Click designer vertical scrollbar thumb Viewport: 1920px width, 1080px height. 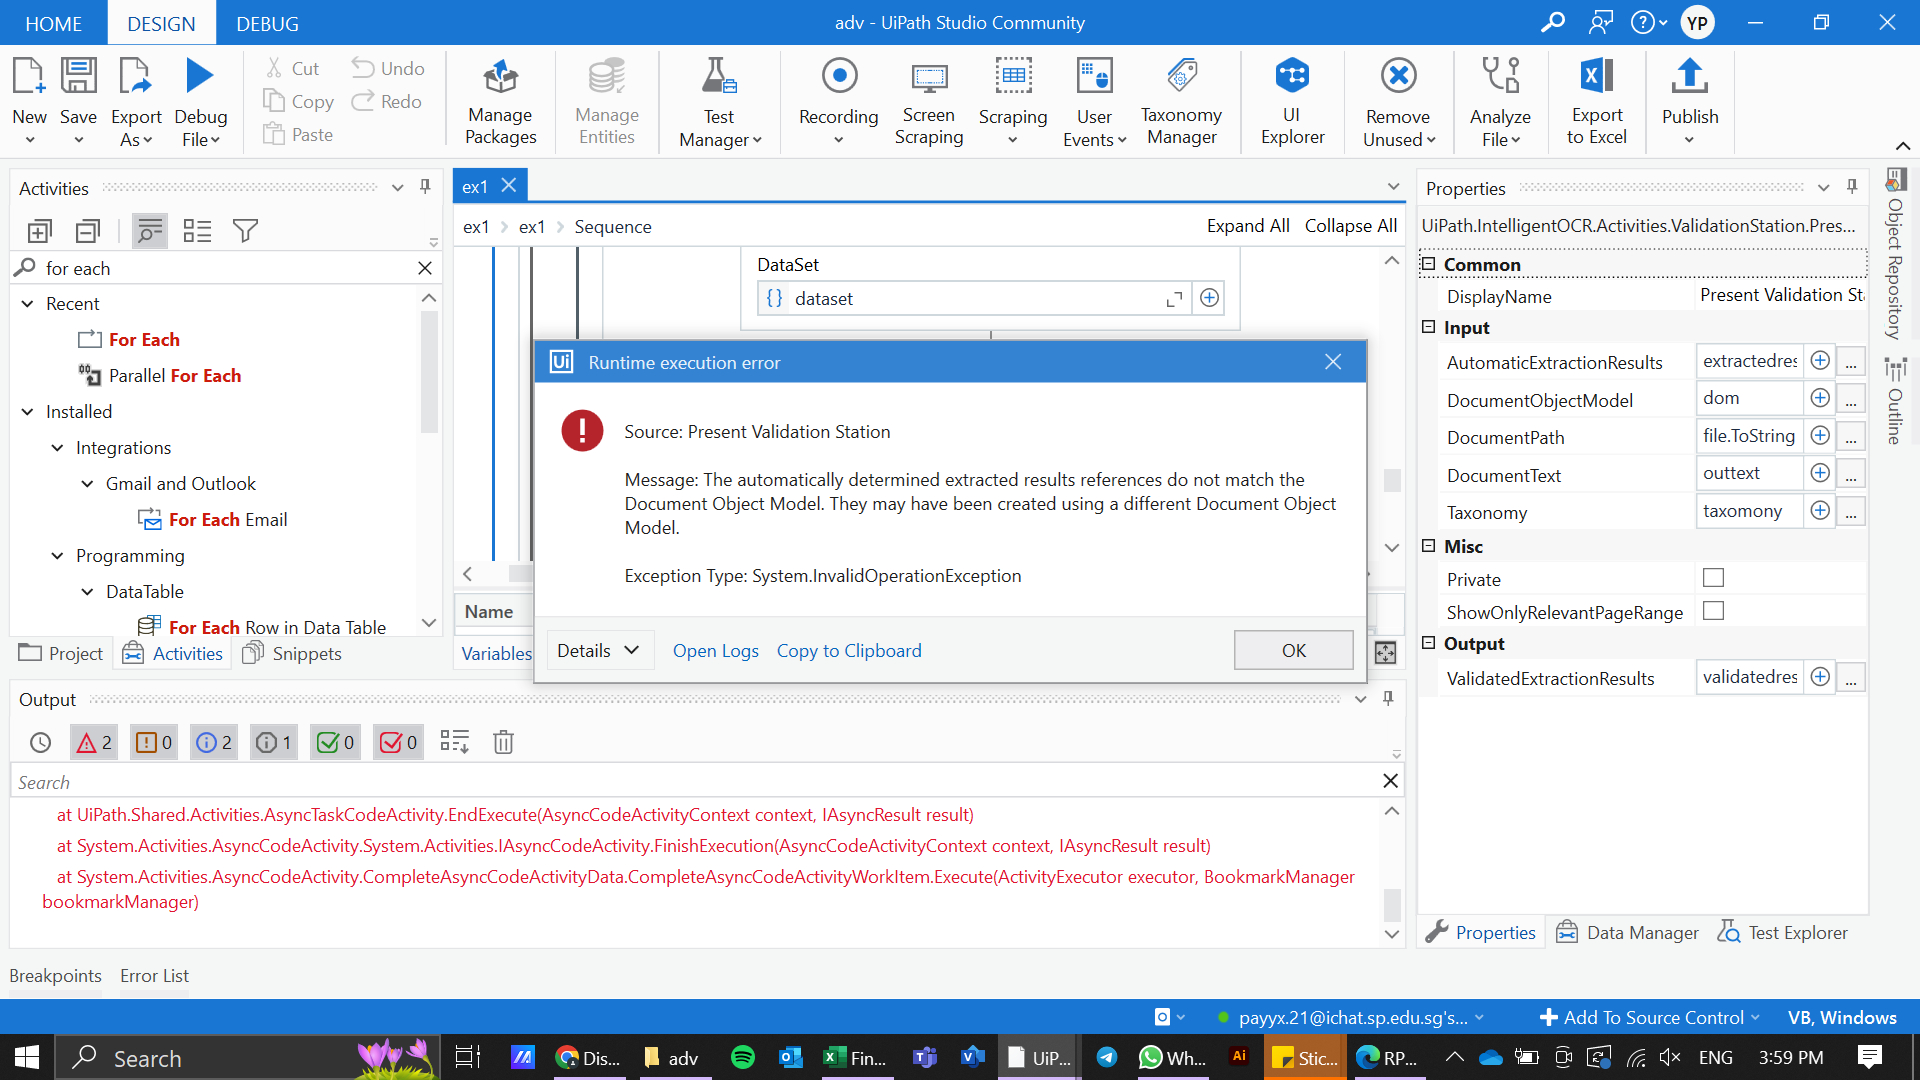[x=1391, y=480]
